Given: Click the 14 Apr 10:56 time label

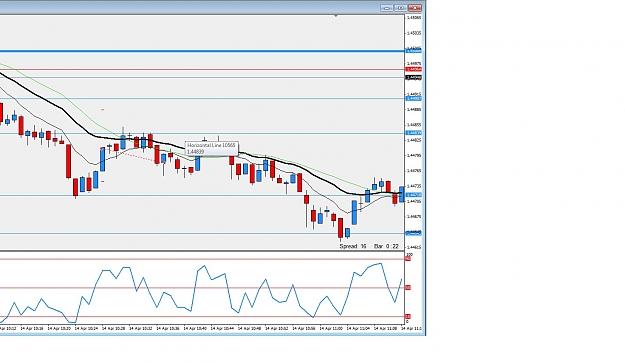Looking at the screenshot, I should coord(304,329).
